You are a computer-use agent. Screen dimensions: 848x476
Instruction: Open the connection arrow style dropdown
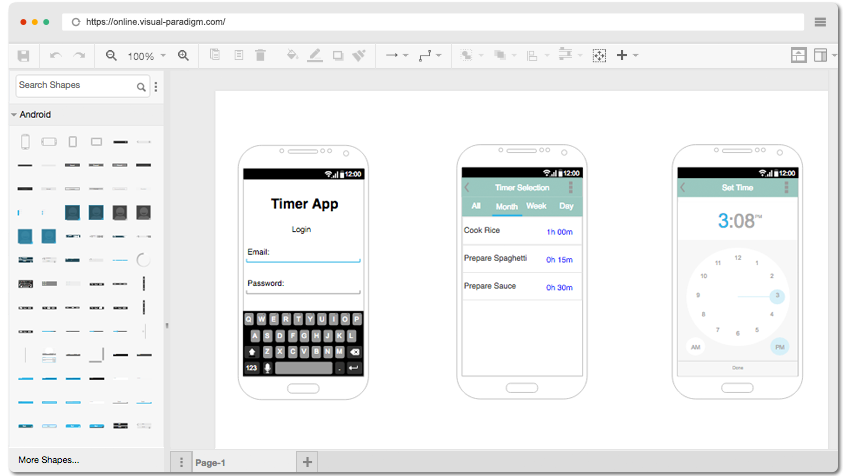[x=397, y=55]
